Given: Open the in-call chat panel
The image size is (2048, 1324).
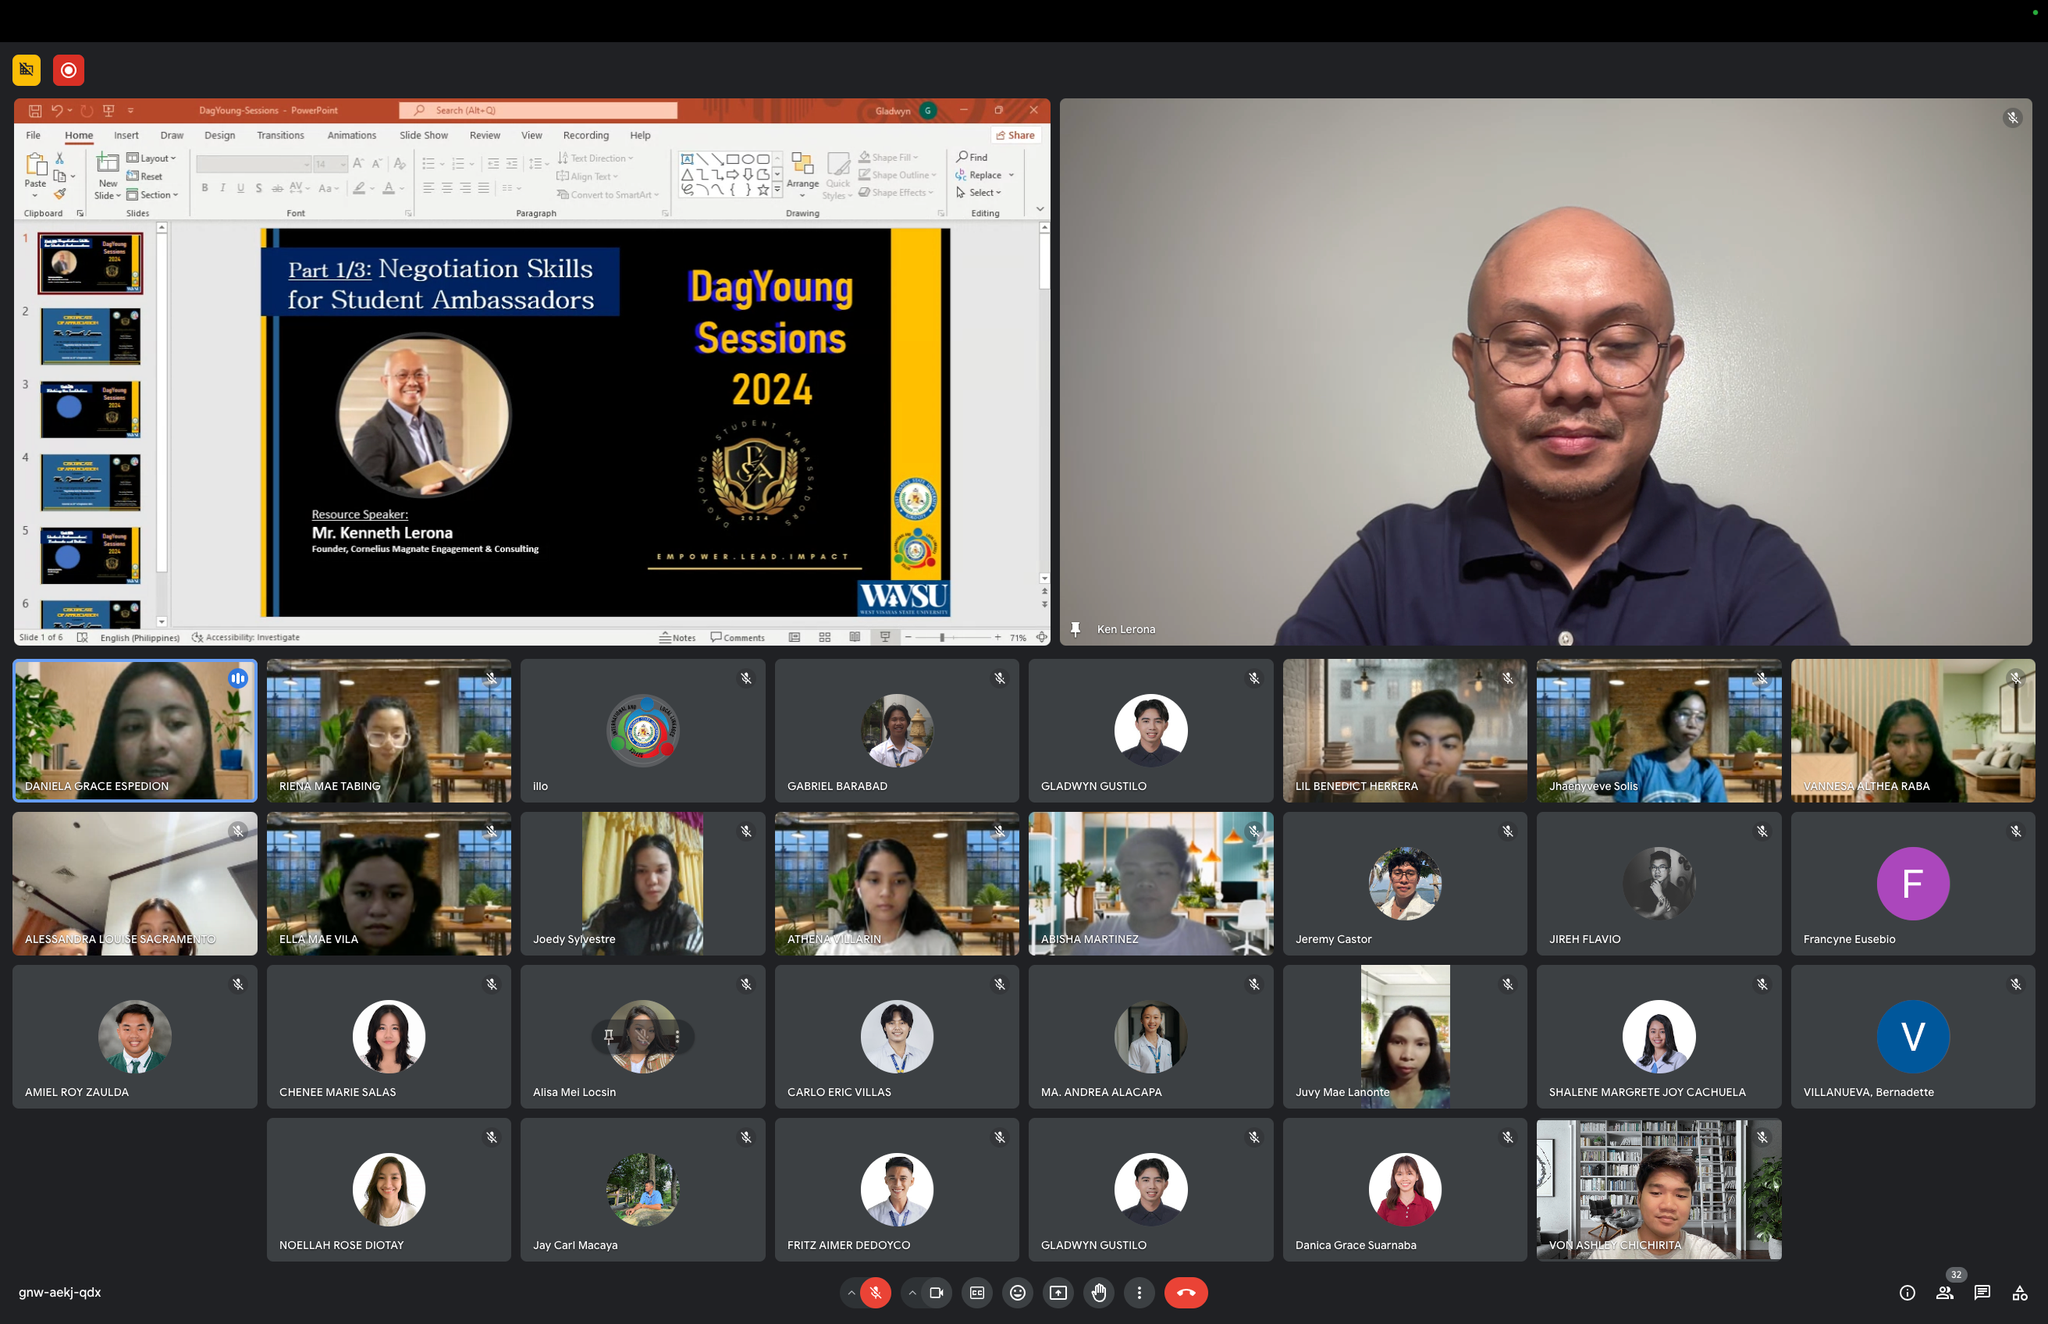Looking at the screenshot, I should [x=1982, y=1293].
